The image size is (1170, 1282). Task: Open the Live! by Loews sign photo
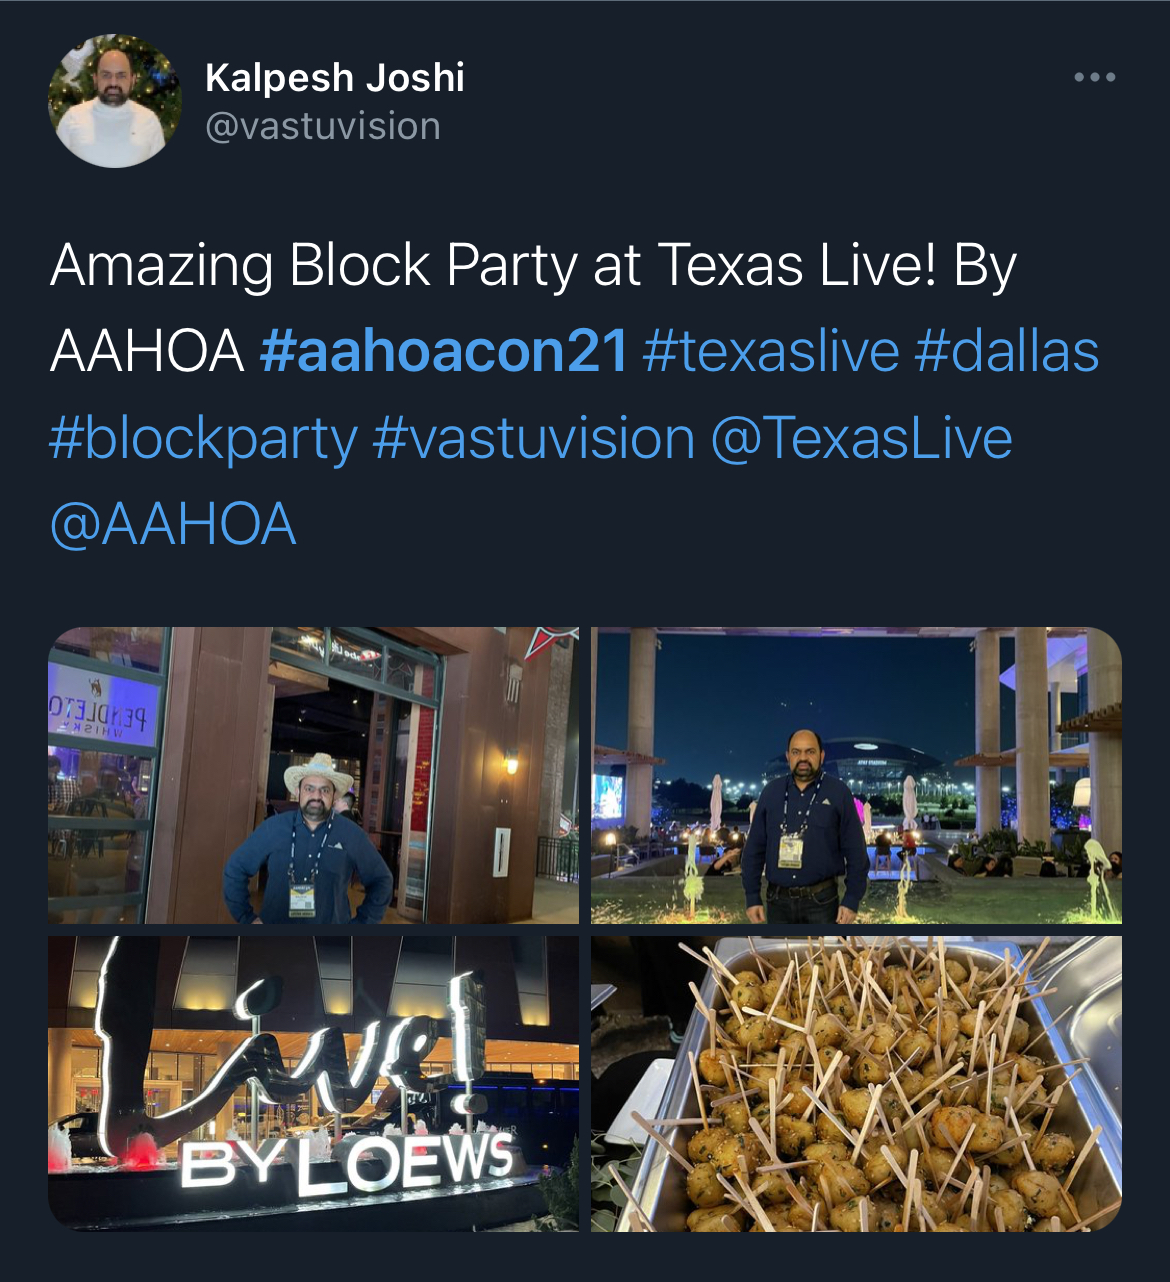pos(313,1083)
